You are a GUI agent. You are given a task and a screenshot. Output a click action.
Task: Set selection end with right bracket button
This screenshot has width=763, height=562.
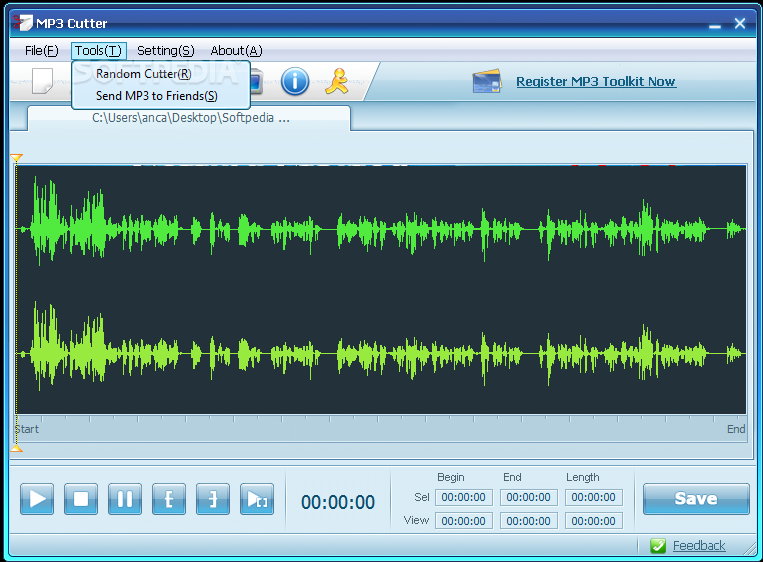click(x=213, y=499)
